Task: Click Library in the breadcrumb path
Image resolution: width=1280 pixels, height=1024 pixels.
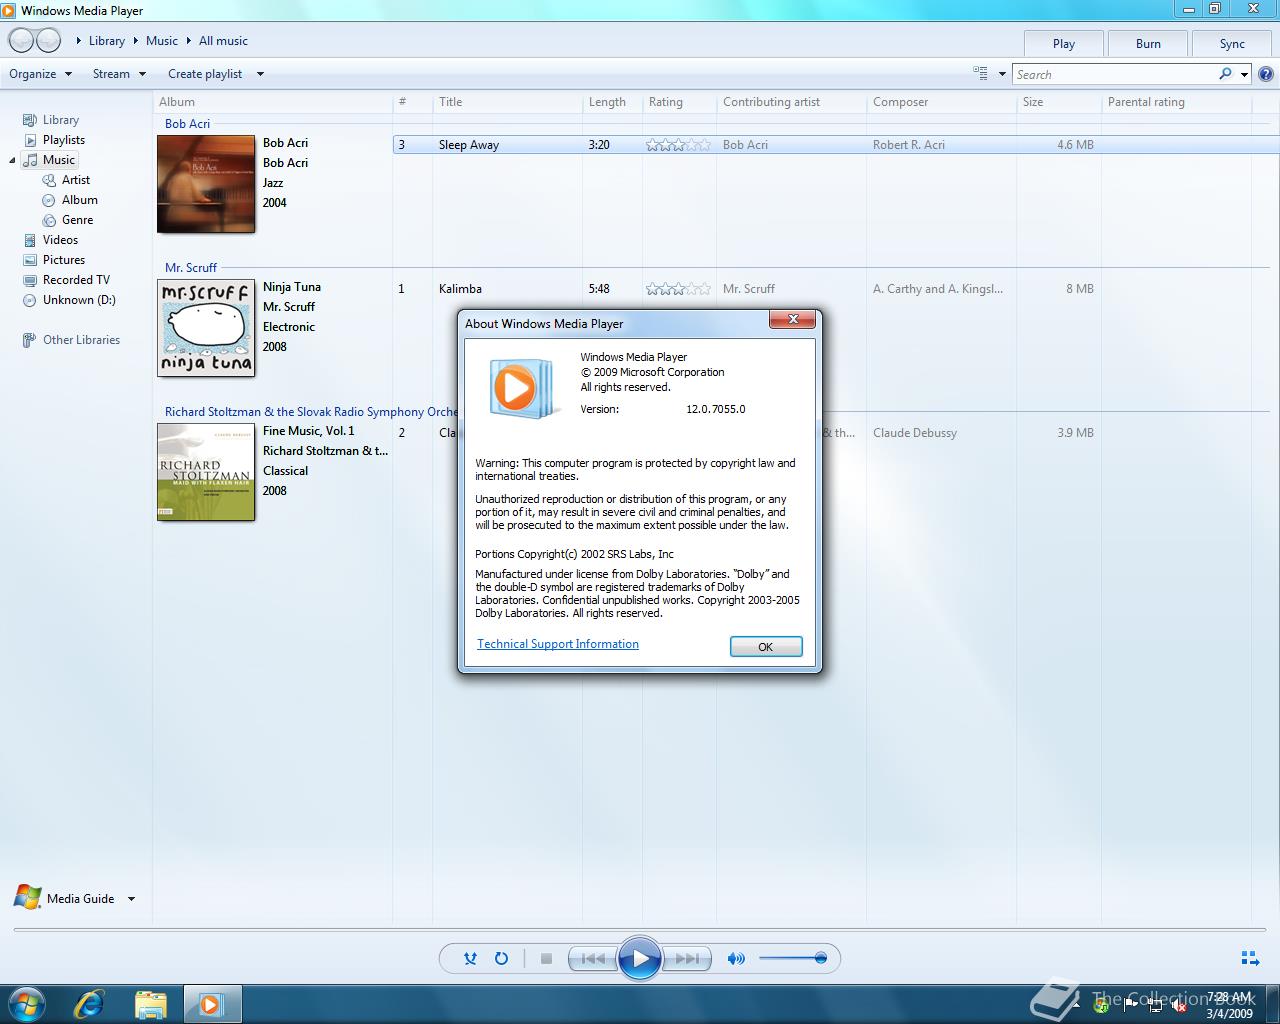Action: point(107,41)
